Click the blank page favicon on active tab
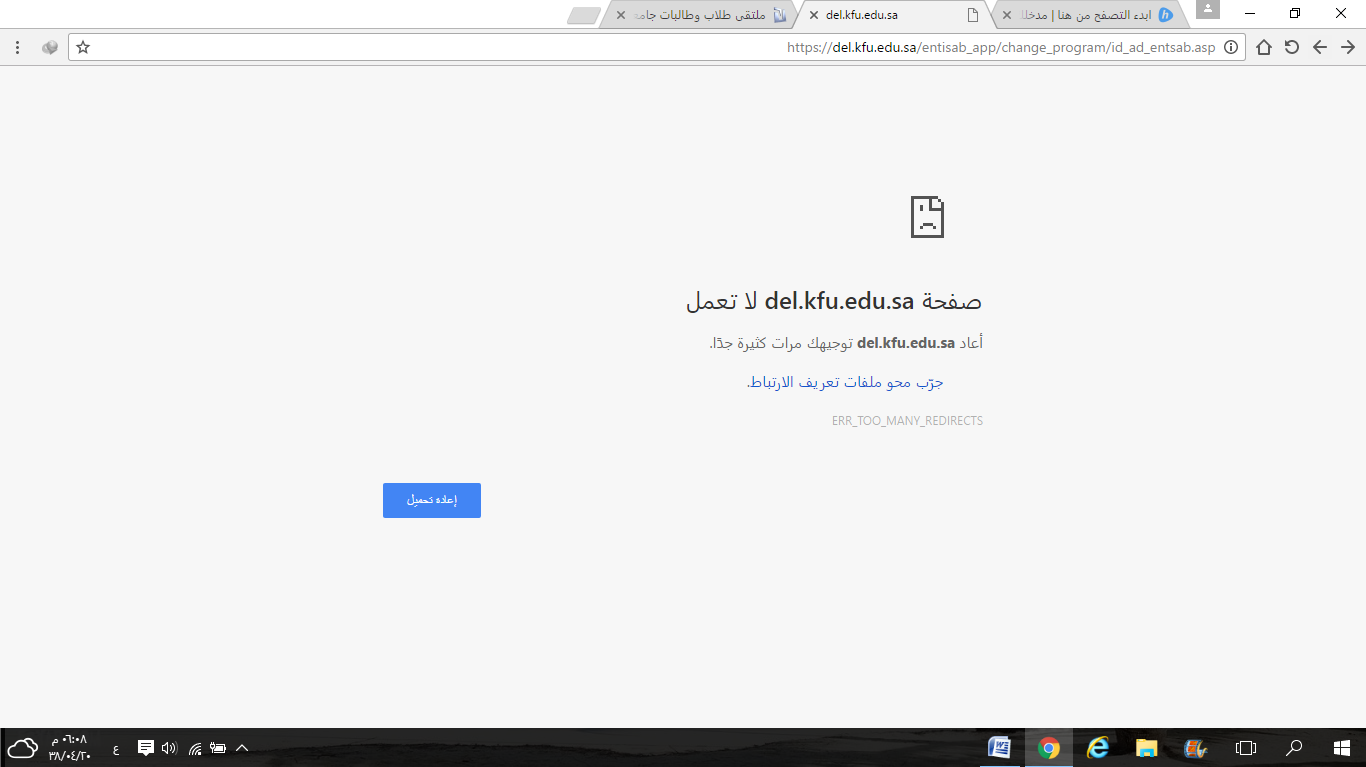The height and width of the screenshot is (767, 1366). click(973, 15)
